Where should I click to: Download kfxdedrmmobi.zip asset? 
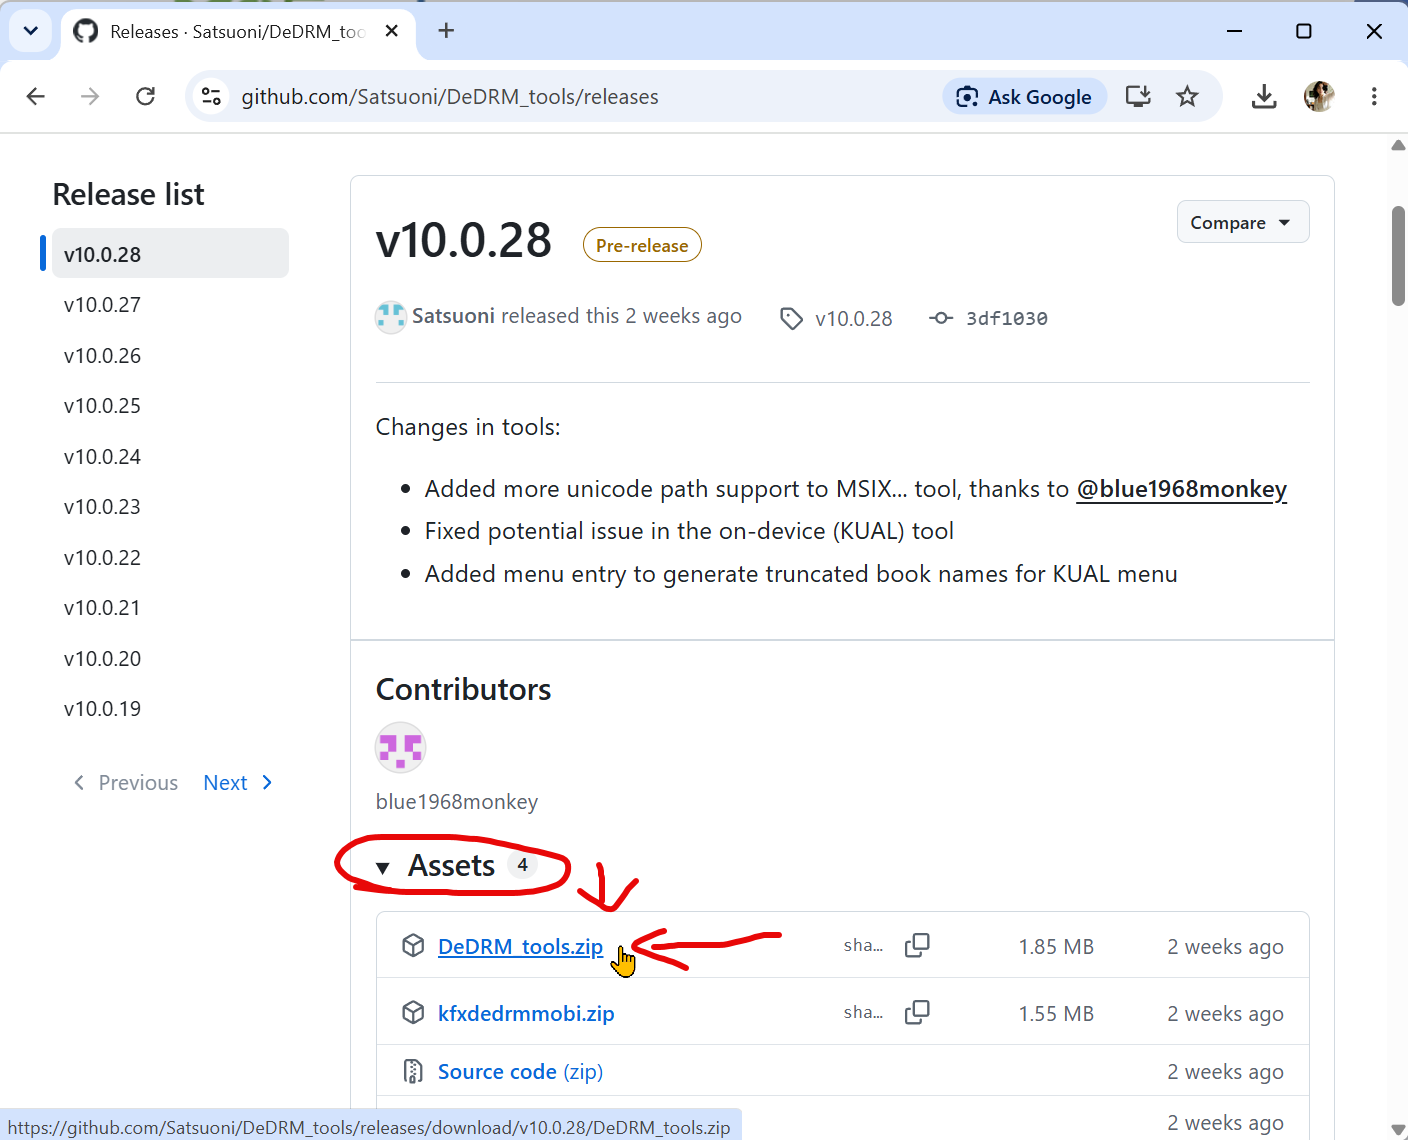[x=526, y=1013]
